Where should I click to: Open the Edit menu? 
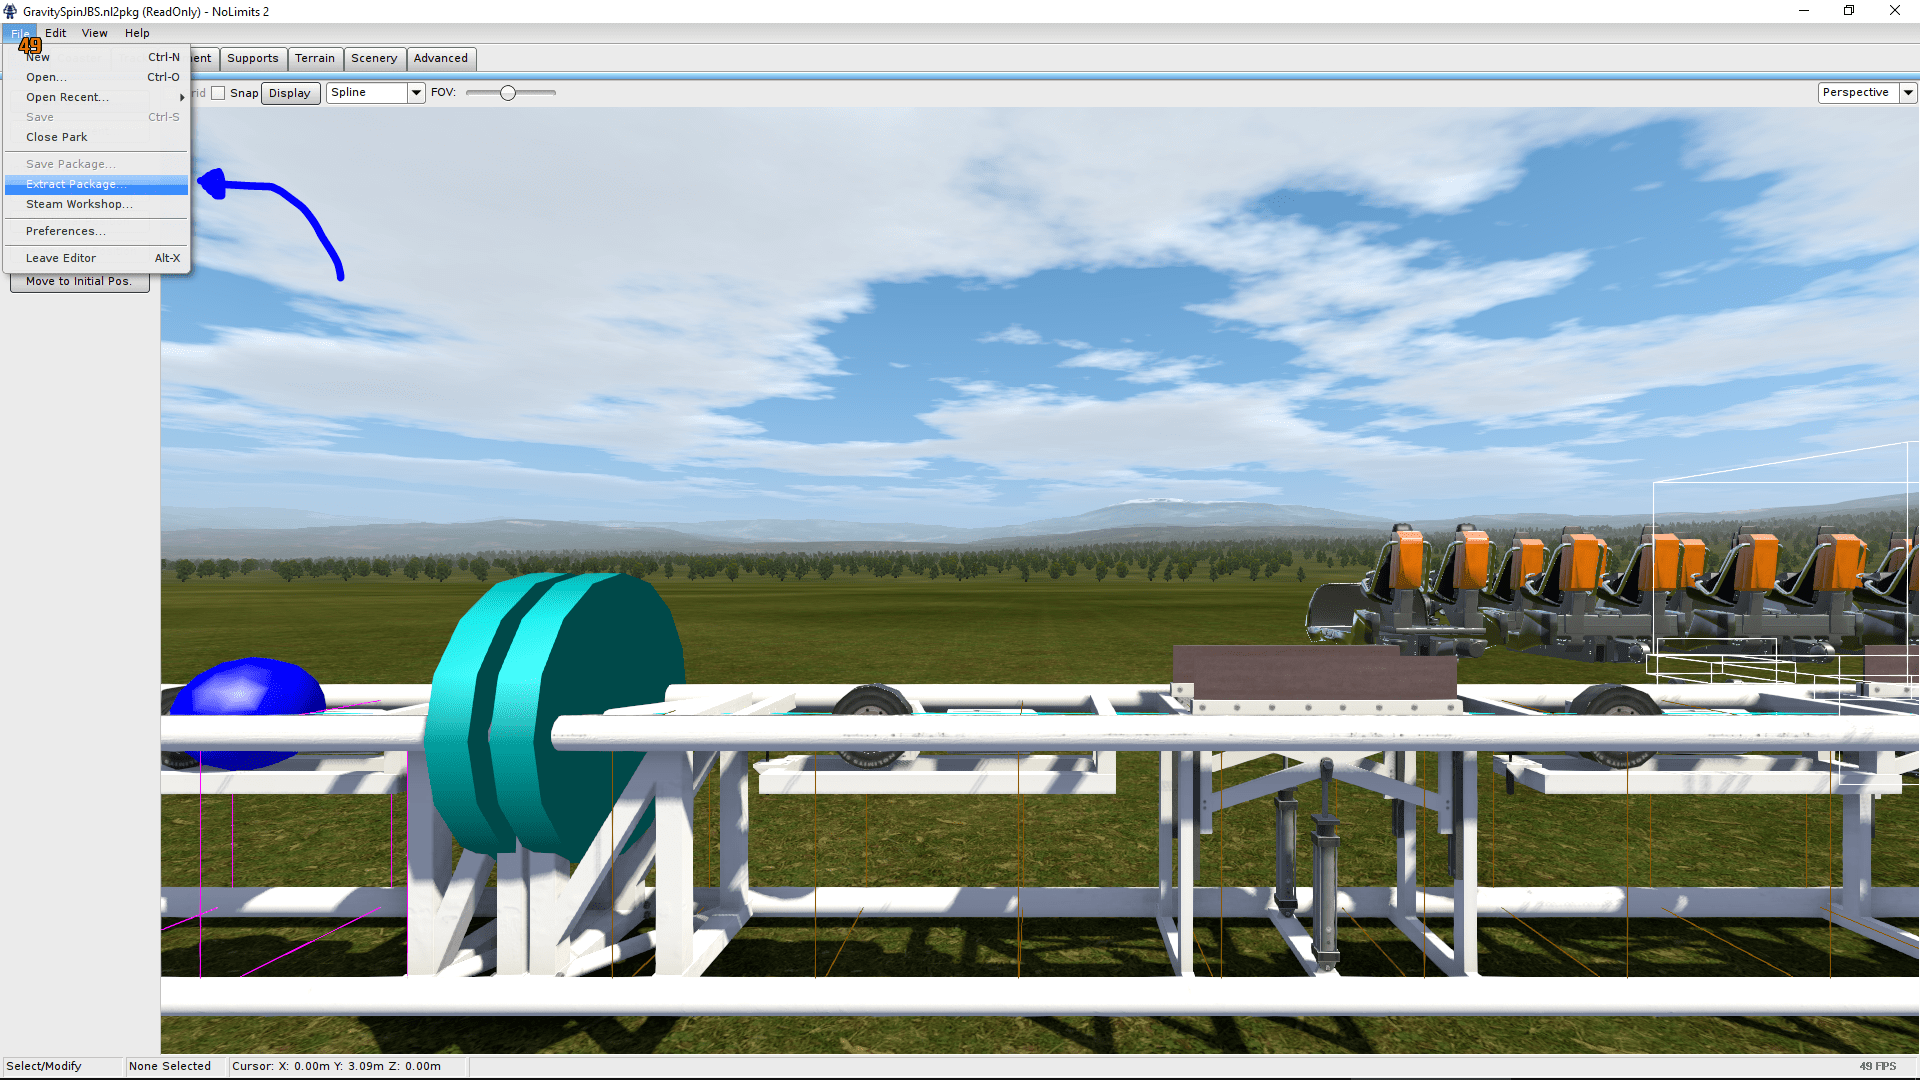tap(55, 33)
